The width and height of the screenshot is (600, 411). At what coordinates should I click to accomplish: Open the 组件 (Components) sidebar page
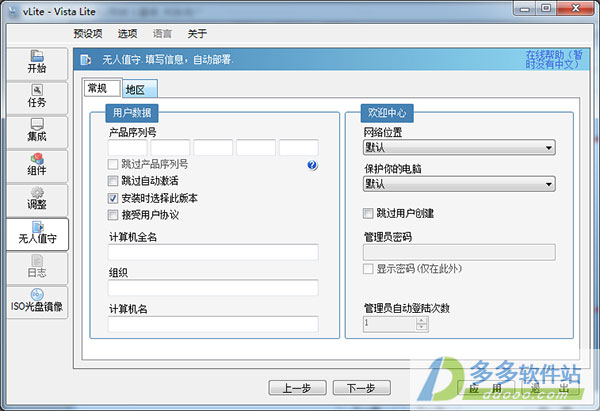37,166
